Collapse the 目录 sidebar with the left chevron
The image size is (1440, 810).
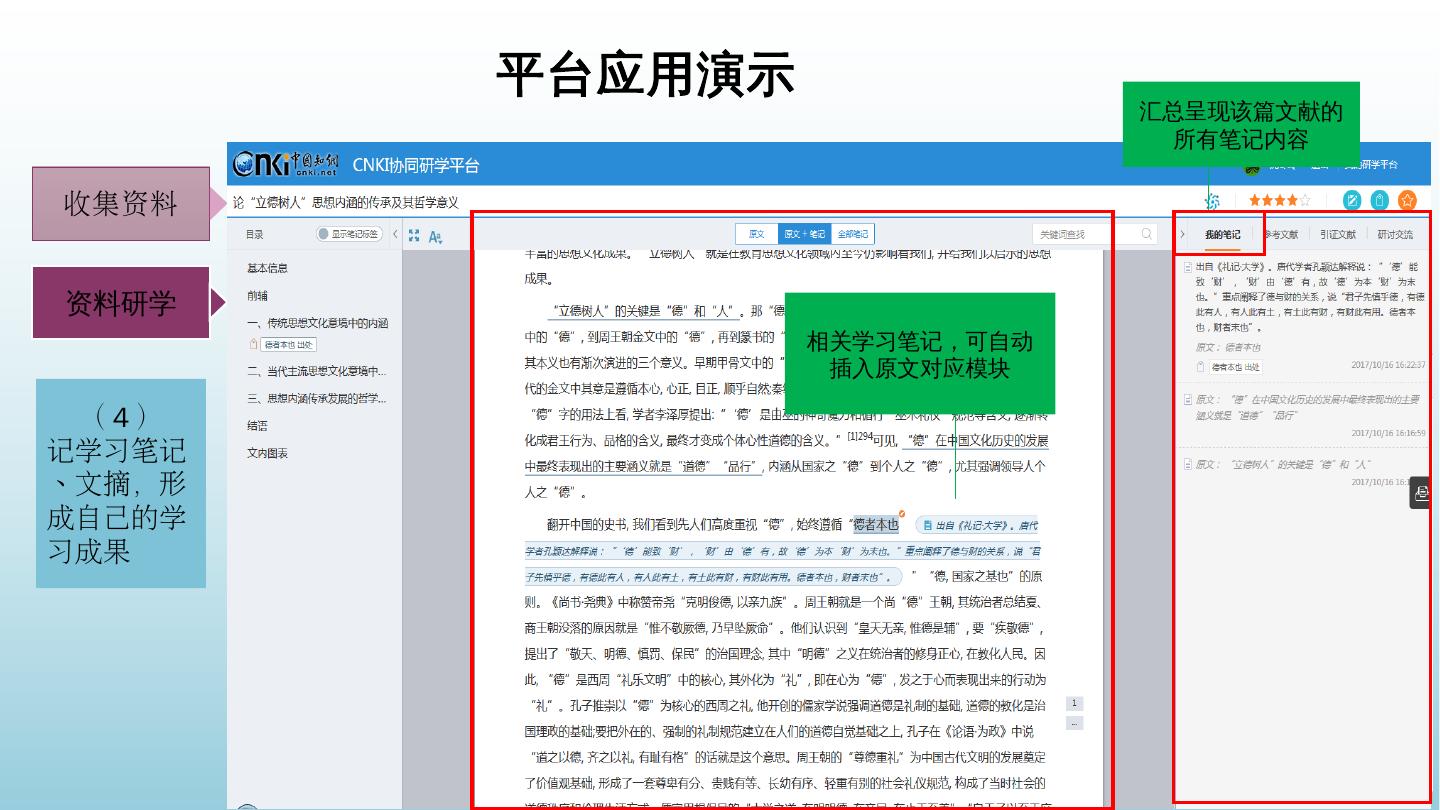point(395,234)
